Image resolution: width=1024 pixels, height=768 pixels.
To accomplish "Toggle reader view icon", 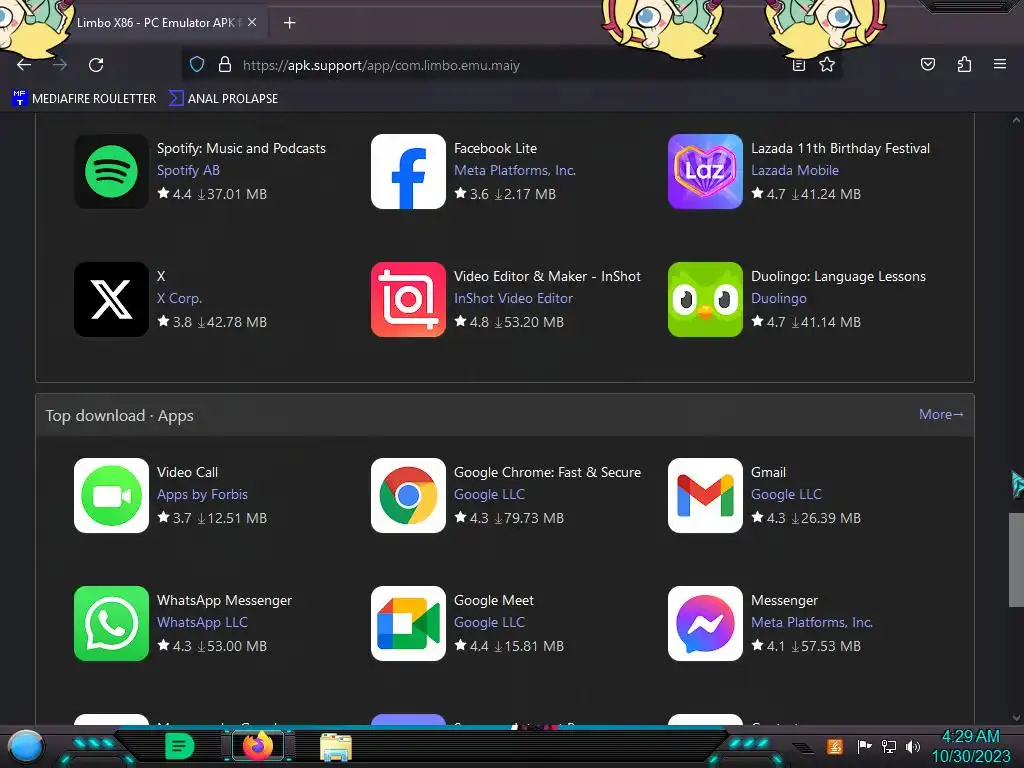I will [x=798, y=65].
